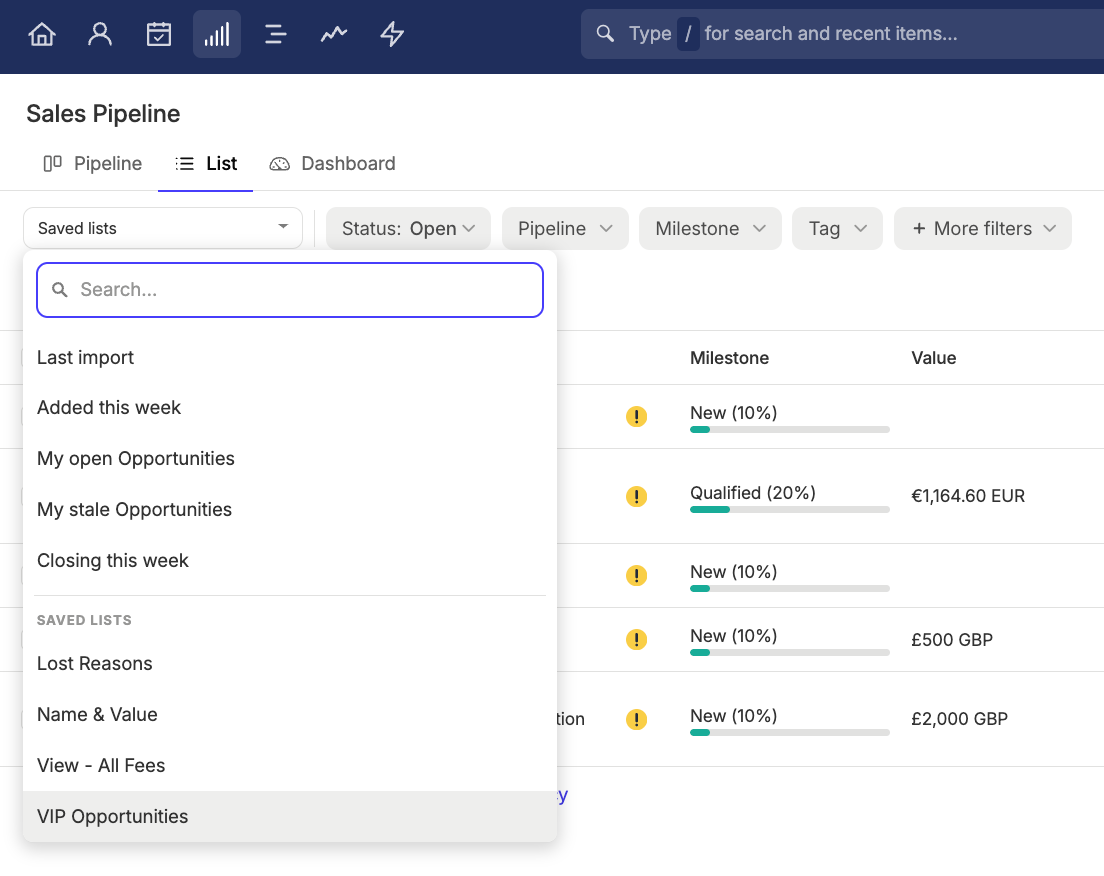Open the Calendar and tasks icon
The width and height of the screenshot is (1104, 876).
click(158, 34)
